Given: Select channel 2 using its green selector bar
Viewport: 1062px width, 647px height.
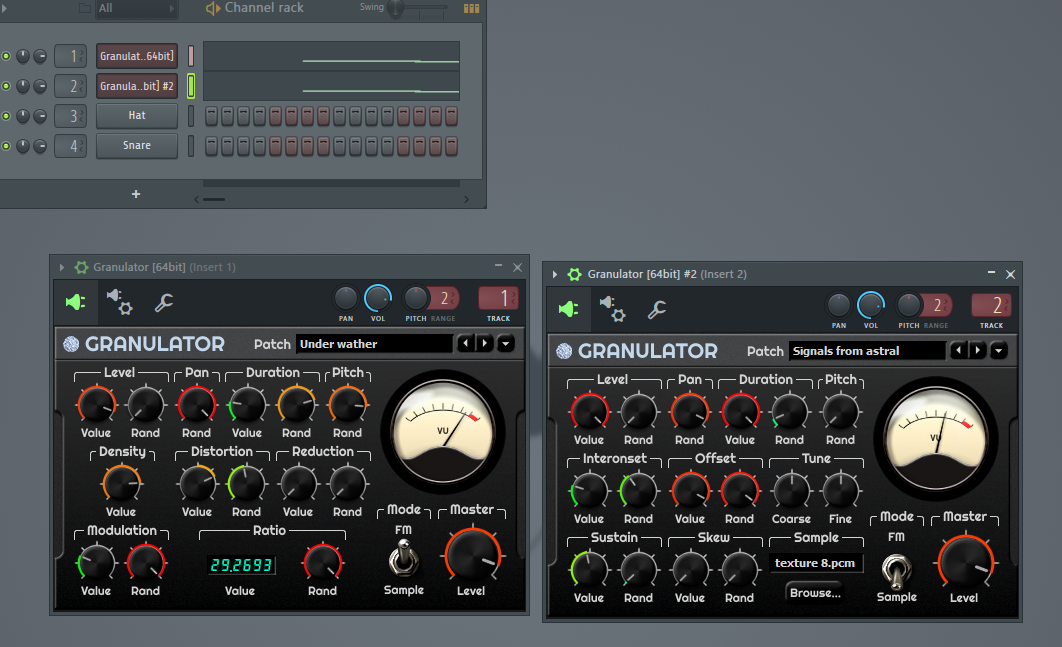Looking at the screenshot, I should [x=191, y=86].
